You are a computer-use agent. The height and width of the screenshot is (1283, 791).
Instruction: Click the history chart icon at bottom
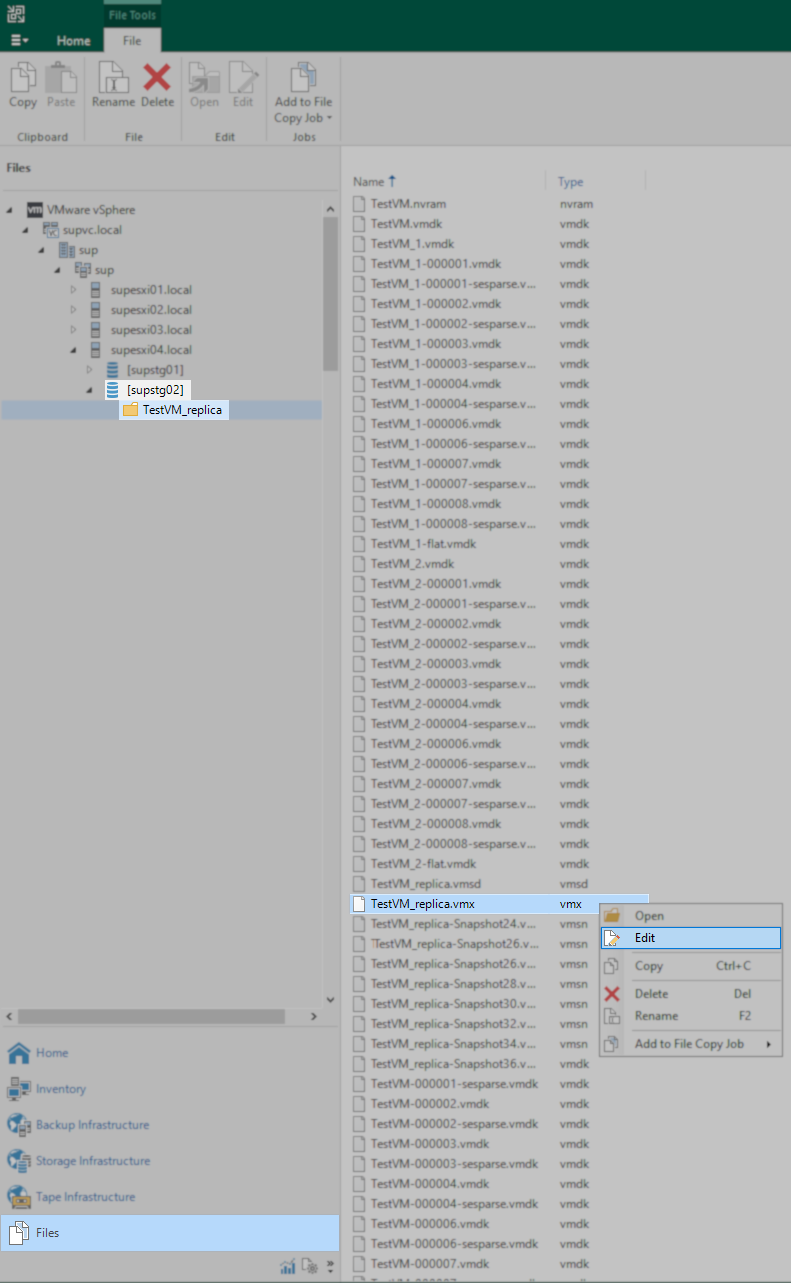point(288,1267)
